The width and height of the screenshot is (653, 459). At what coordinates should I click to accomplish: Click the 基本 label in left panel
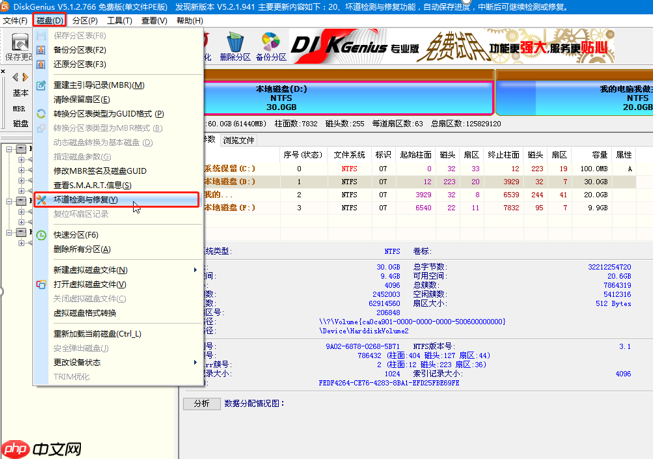tap(20, 92)
